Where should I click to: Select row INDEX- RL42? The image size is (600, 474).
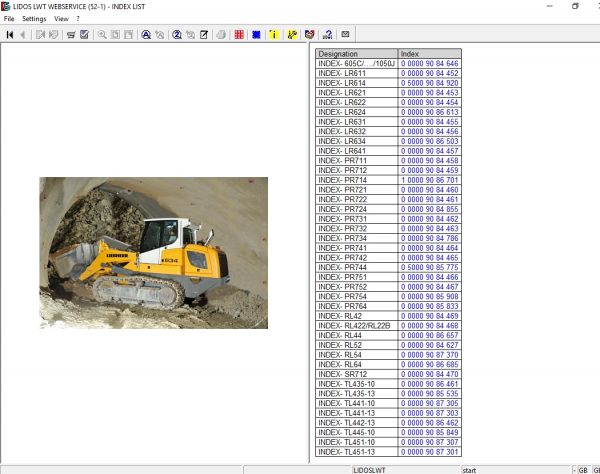tap(388, 316)
